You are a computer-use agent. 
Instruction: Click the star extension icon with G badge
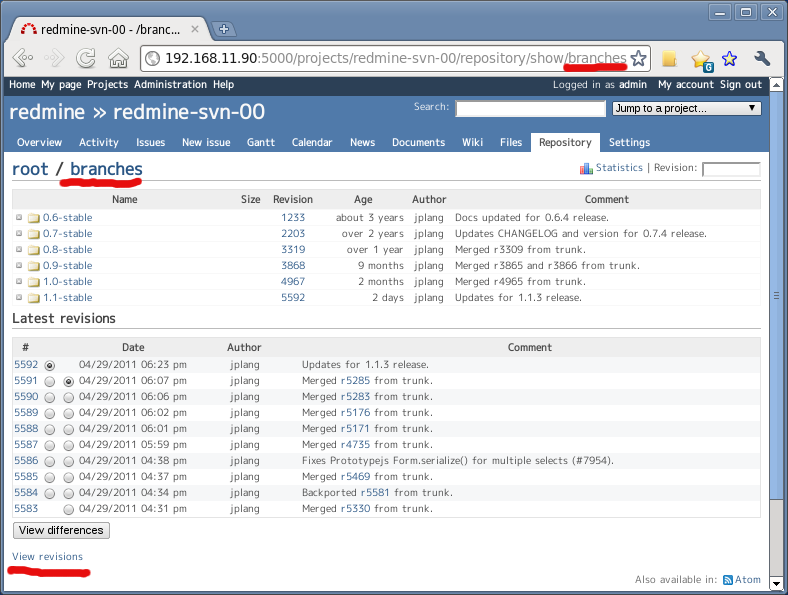[701, 60]
